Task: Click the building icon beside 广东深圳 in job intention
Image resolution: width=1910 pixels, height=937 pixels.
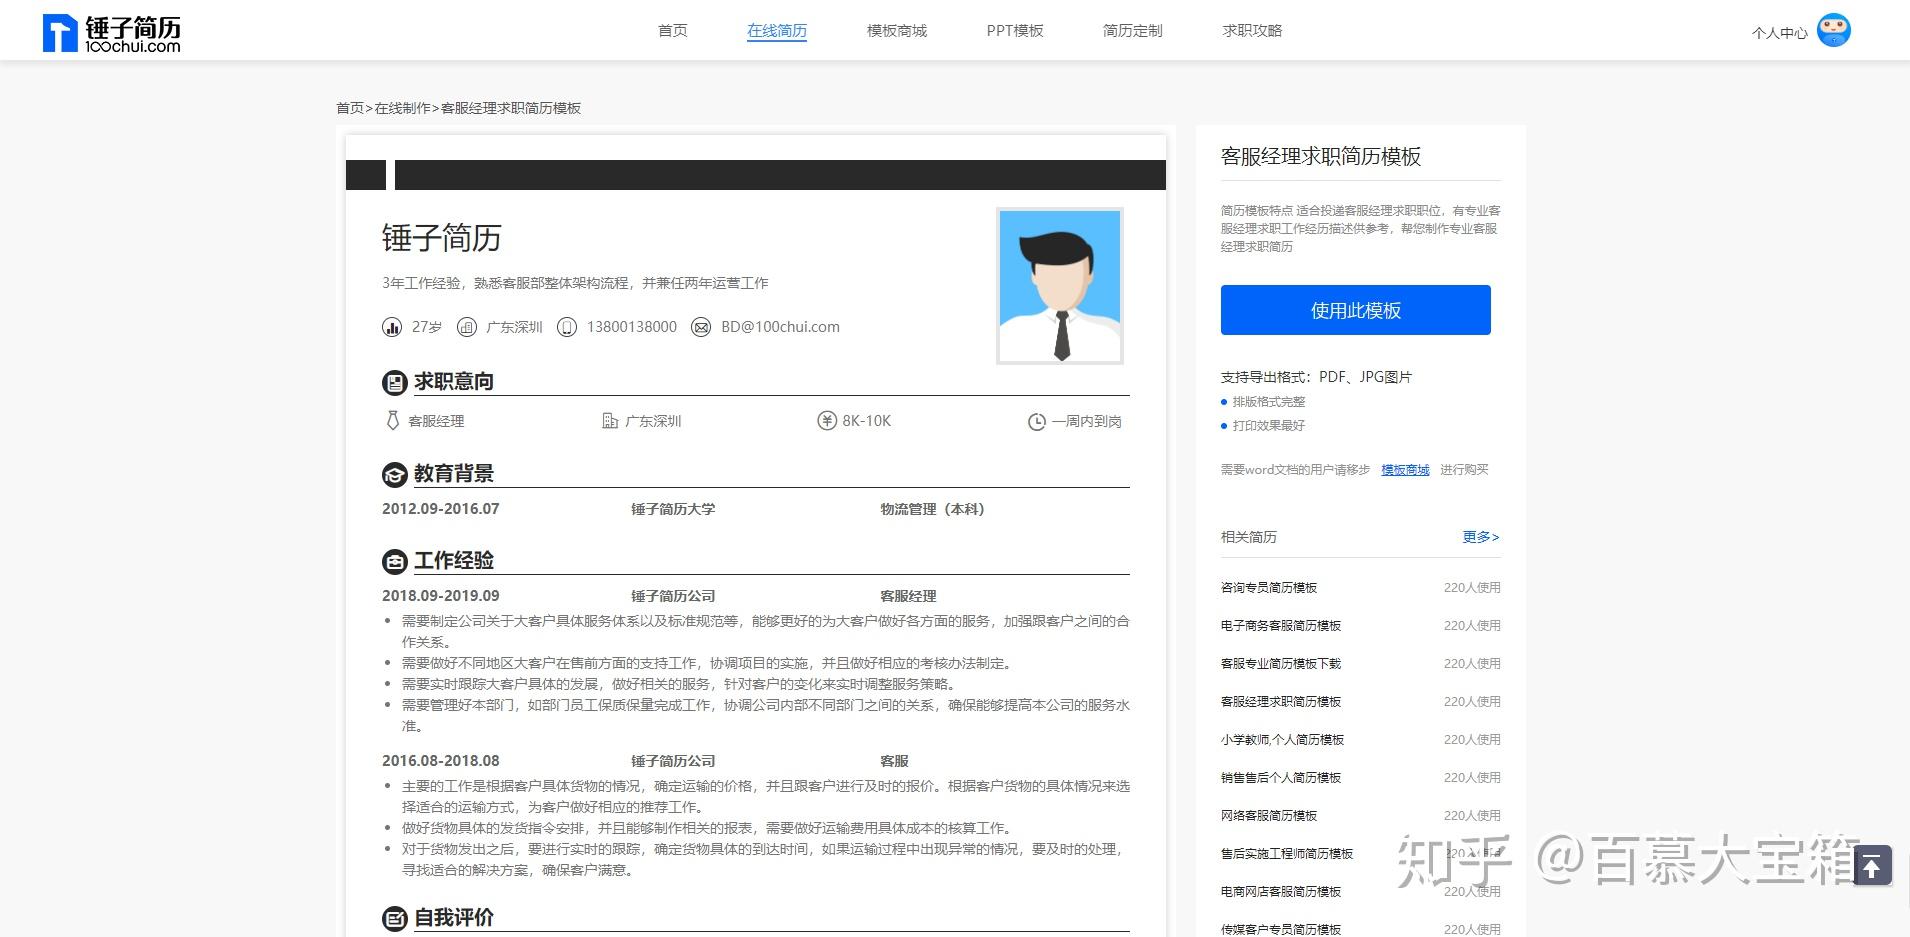Action: (x=610, y=421)
